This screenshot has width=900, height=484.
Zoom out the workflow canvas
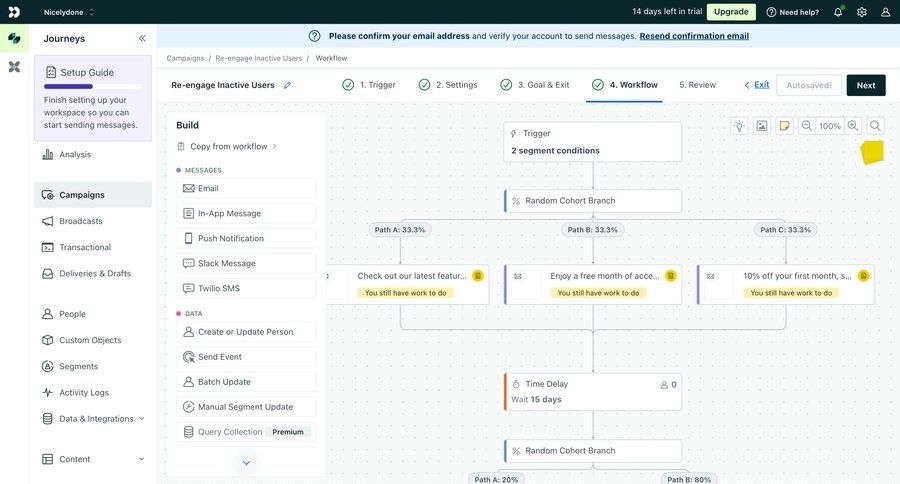coord(806,126)
